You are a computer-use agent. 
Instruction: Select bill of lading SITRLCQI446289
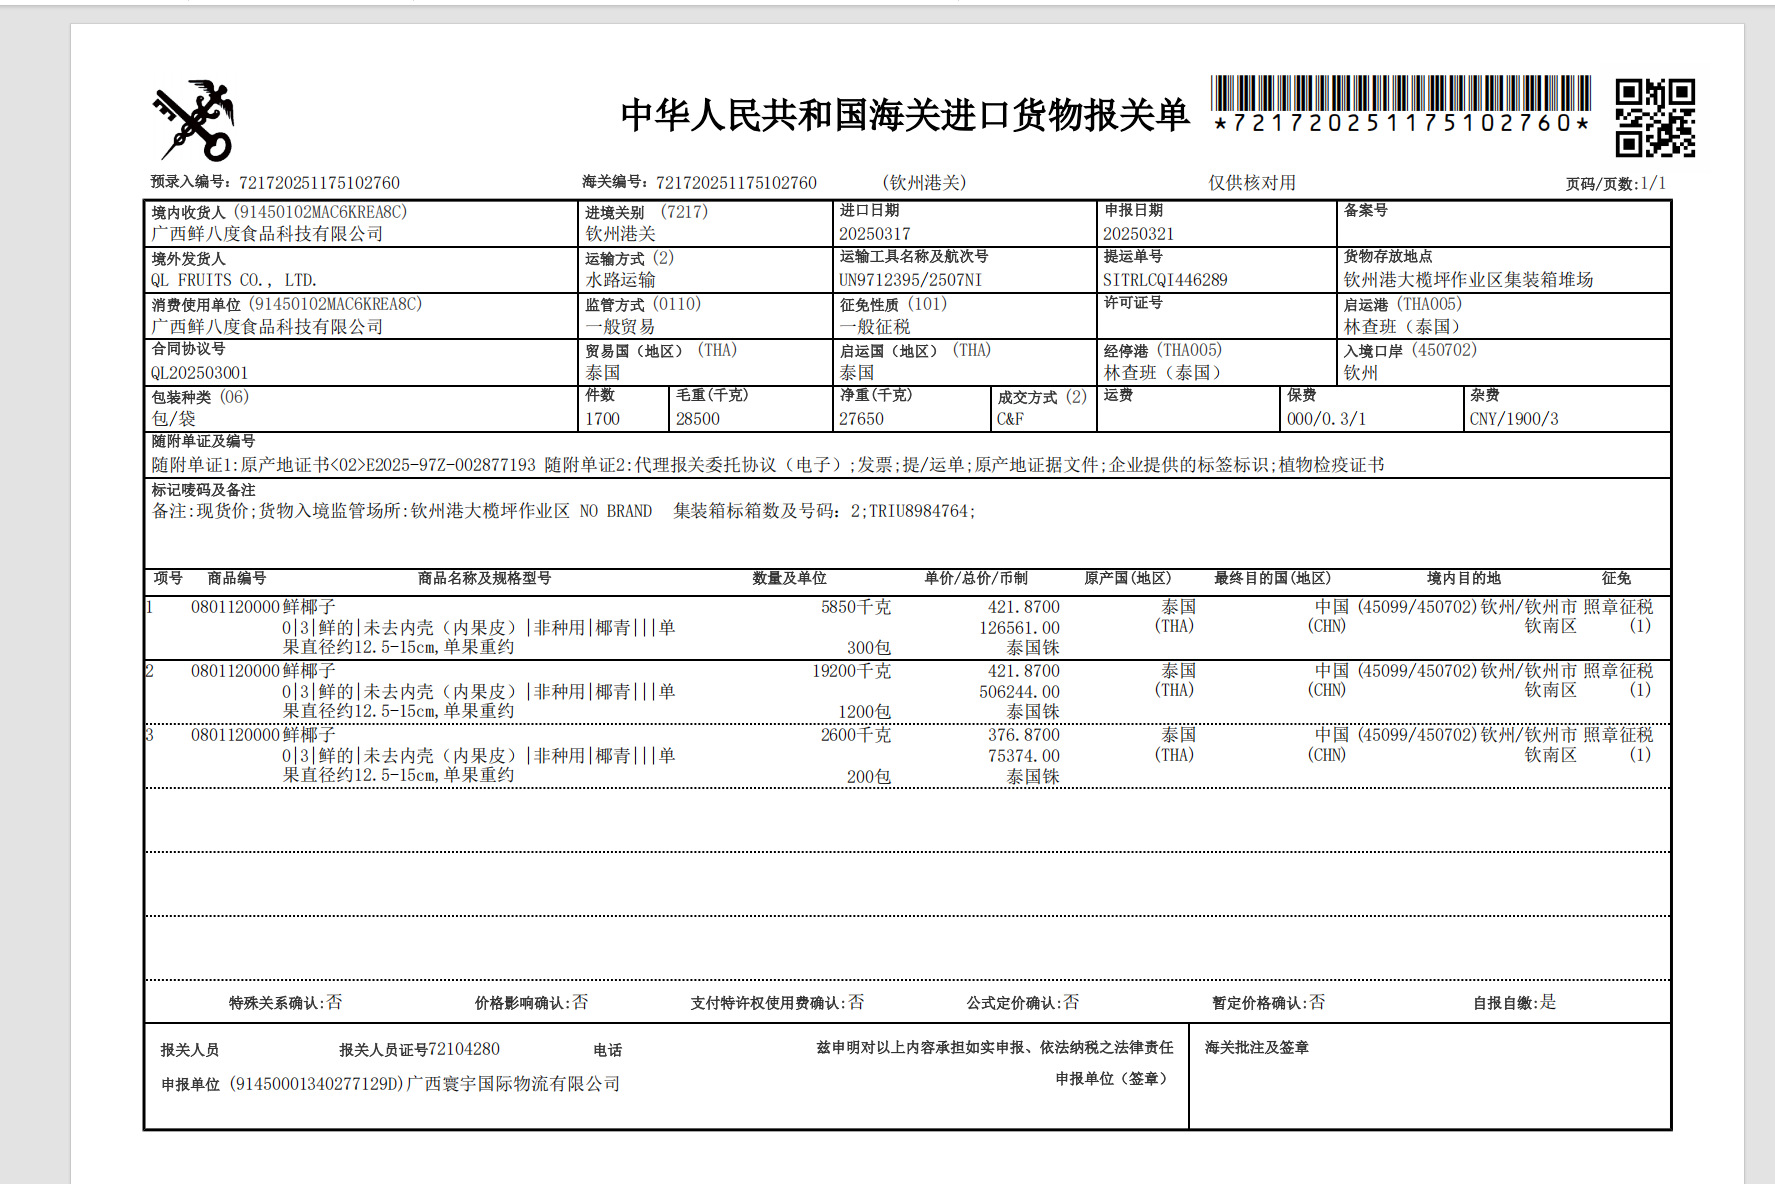point(1165,280)
